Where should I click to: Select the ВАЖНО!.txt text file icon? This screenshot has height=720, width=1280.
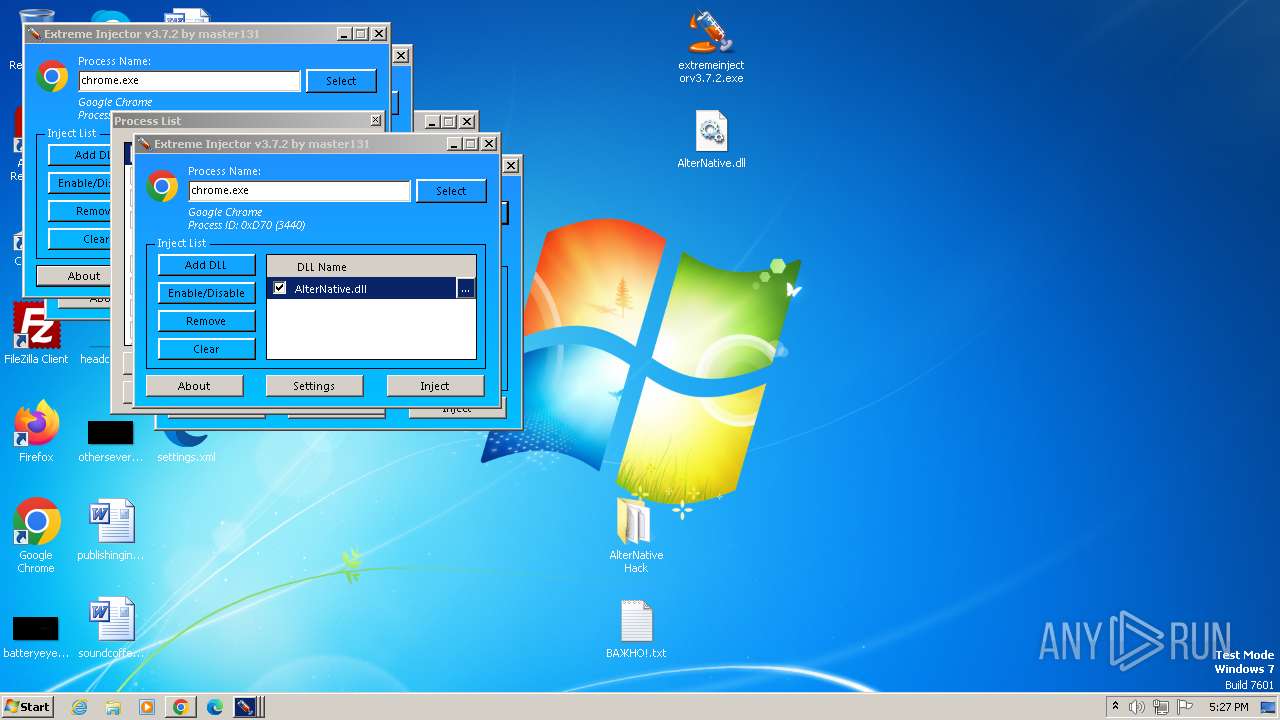(x=636, y=629)
